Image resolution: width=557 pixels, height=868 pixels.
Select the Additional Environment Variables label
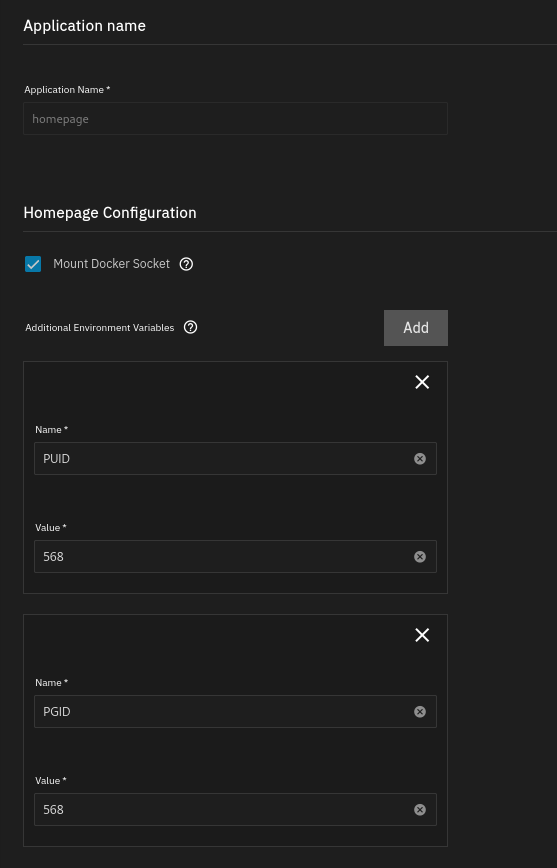coord(100,328)
